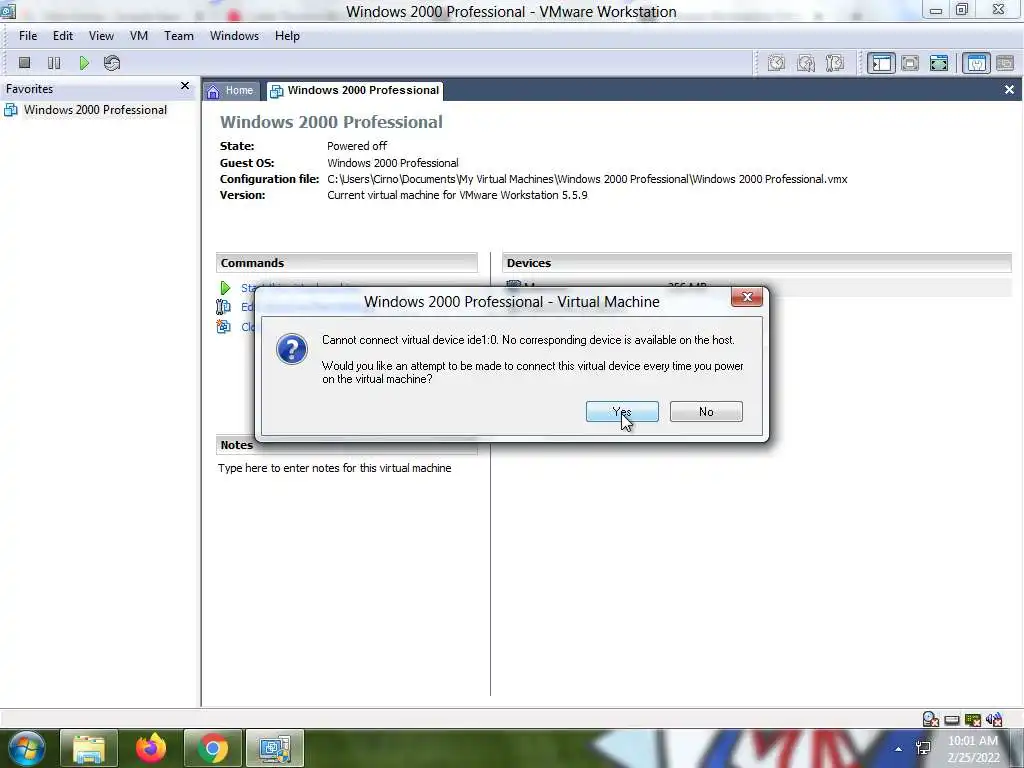The width and height of the screenshot is (1024, 768).
Task: Click the Clone virtual machine icon
Action: (x=223, y=327)
